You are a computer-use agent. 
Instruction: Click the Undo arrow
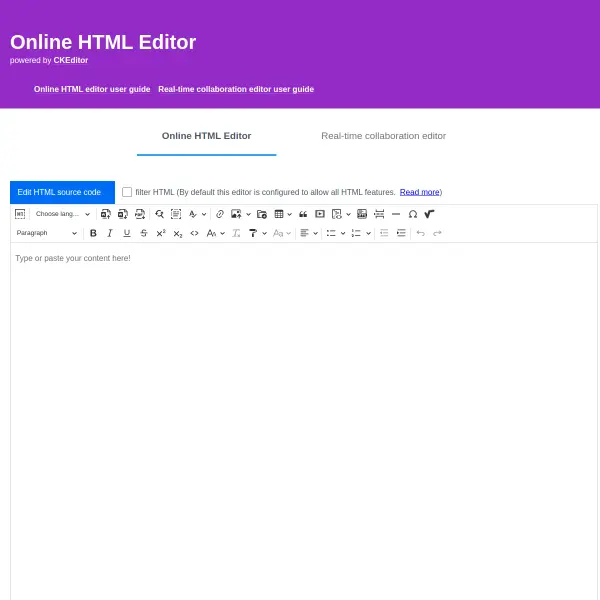421,233
